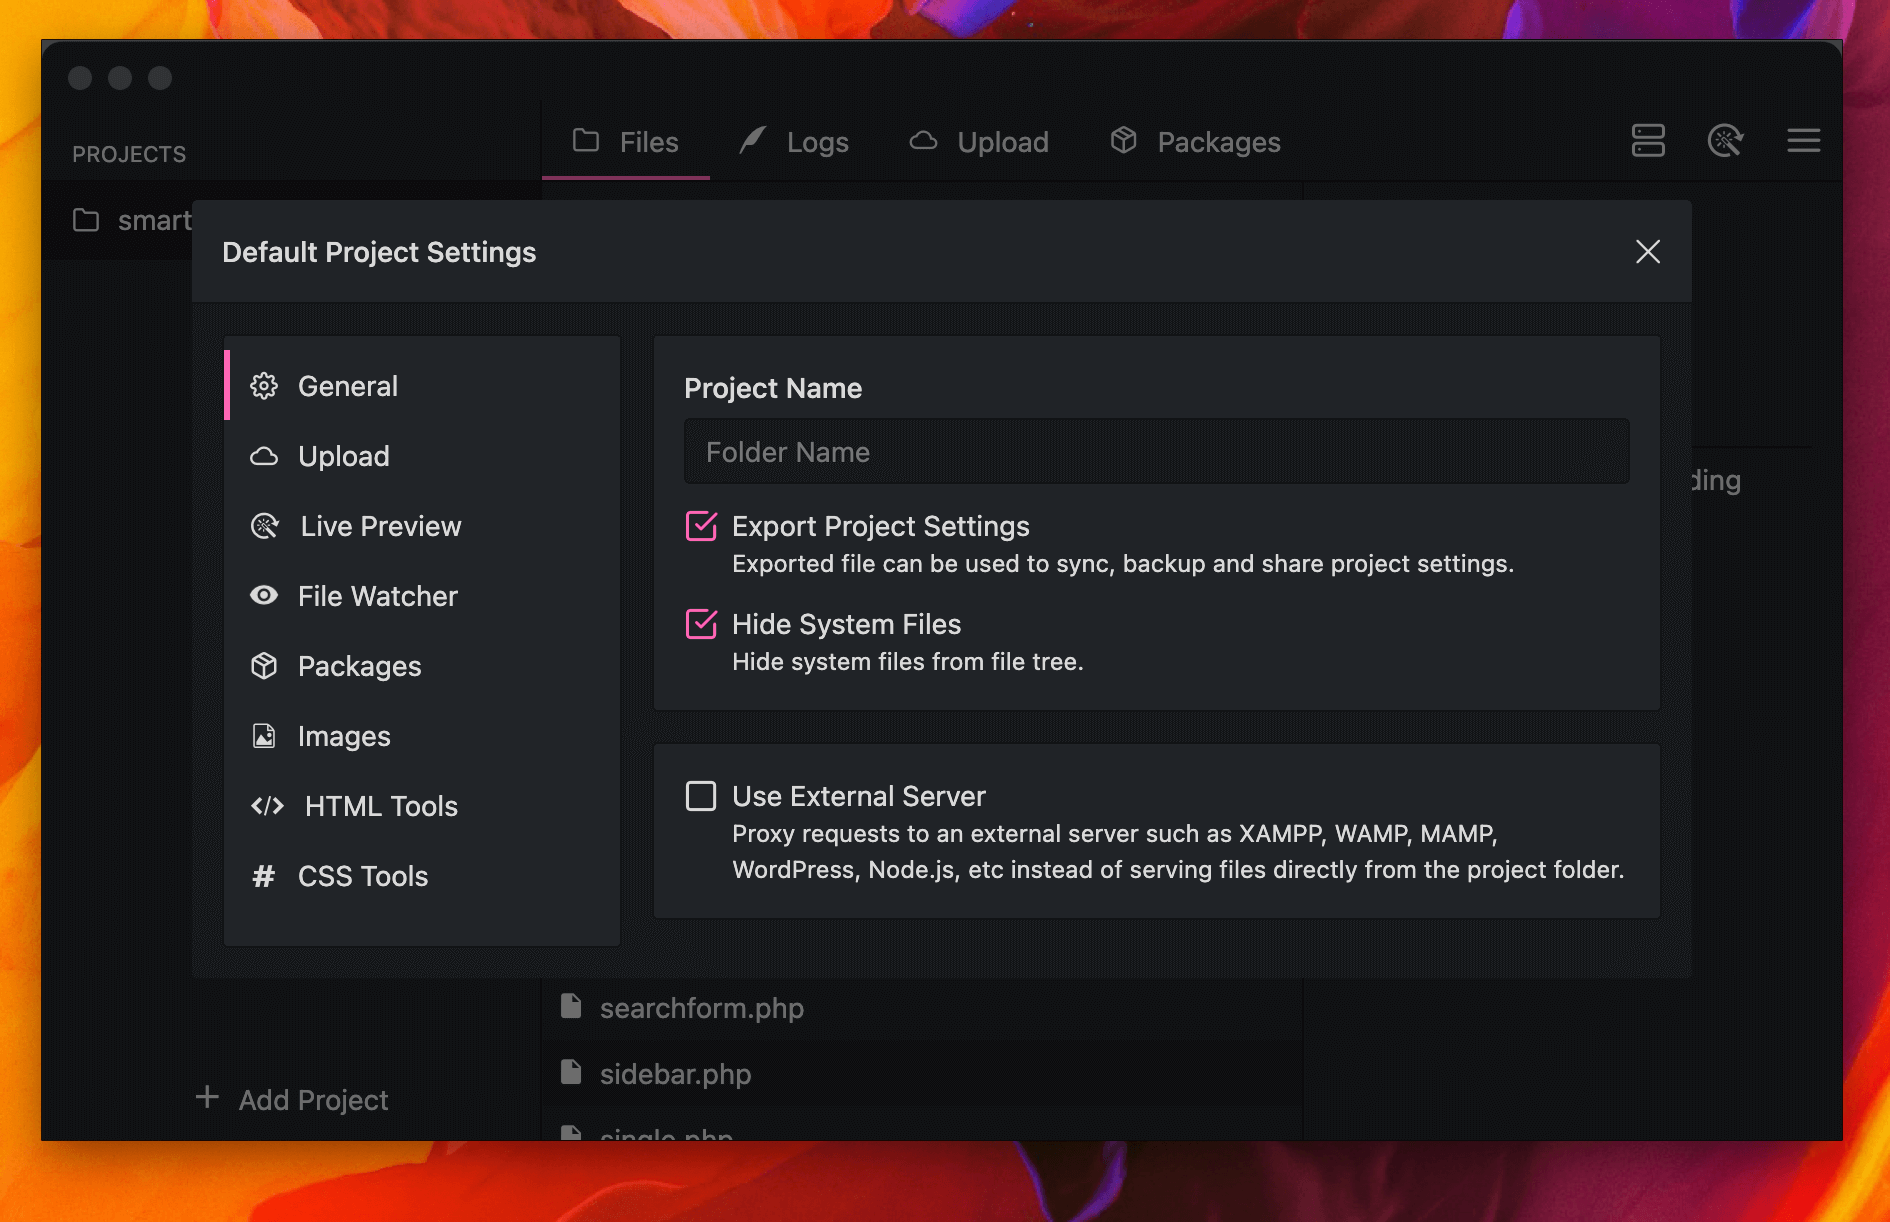This screenshot has height=1222, width=1890.
Task: Disable Export Project Settings checkbox
Action: 701,526
